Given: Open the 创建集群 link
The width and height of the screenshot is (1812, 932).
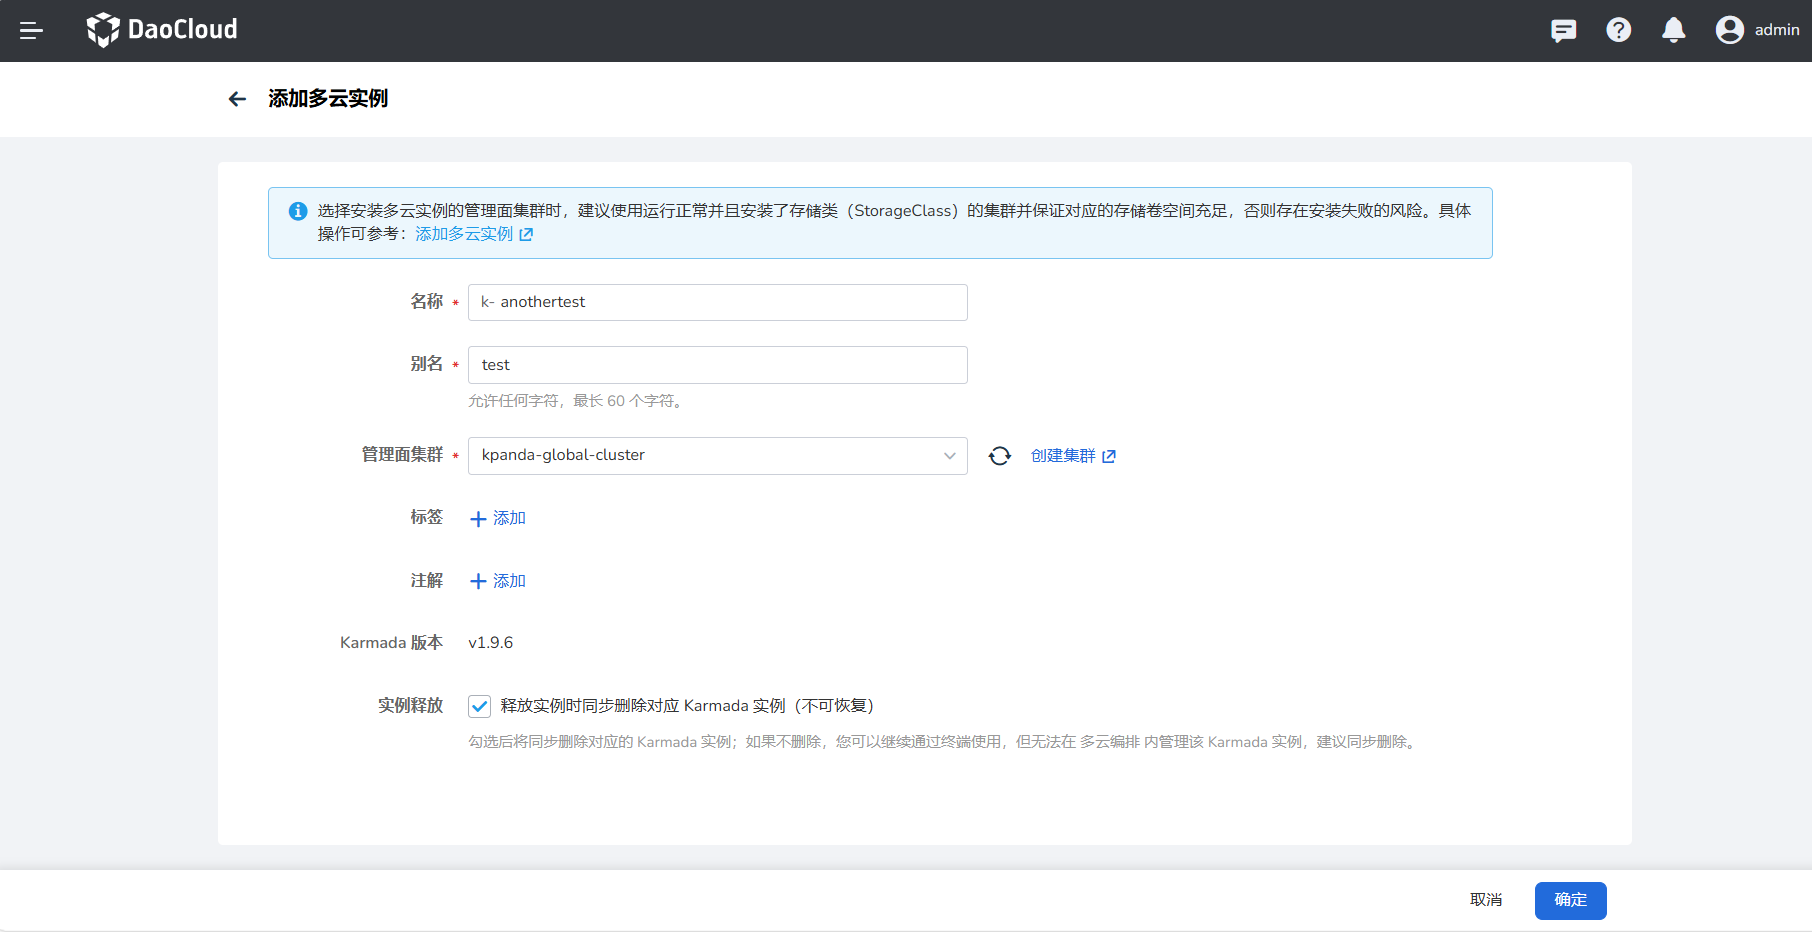Looking at the screenshot, I should coord(1072,456).
